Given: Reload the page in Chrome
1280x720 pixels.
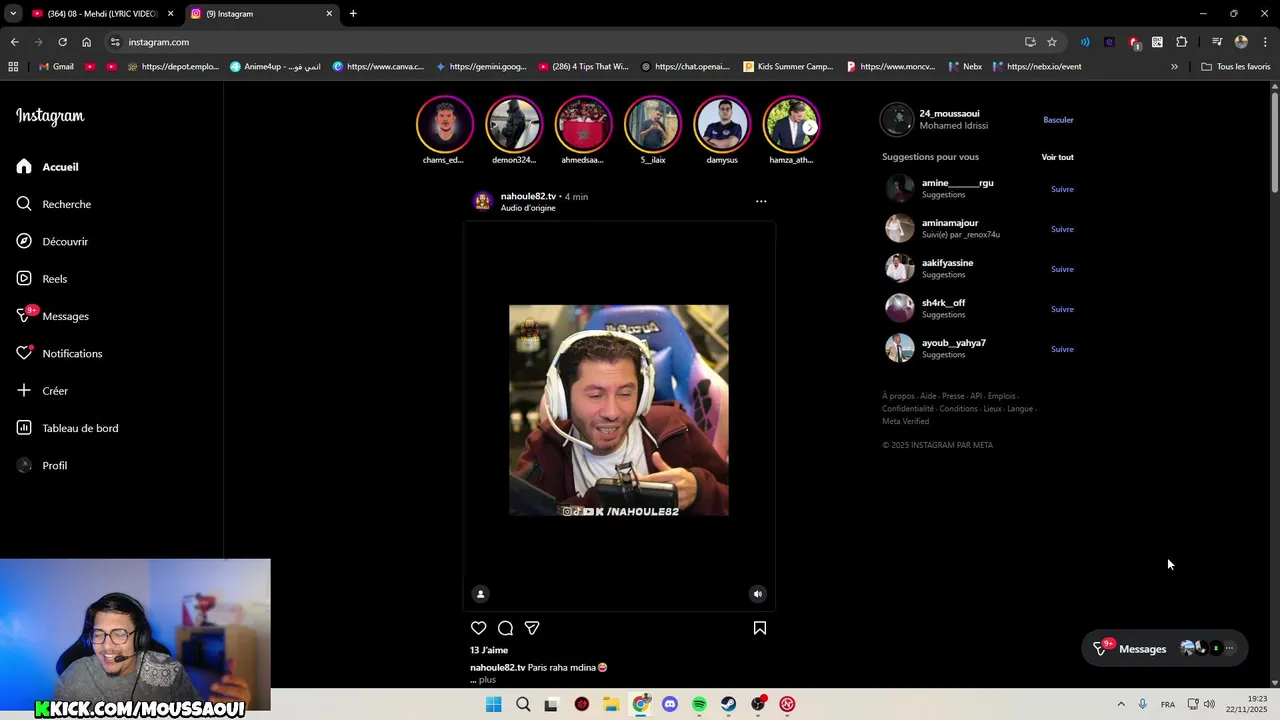Looking at the screenshot, I should pyautogui.click(x=62, y=42).
